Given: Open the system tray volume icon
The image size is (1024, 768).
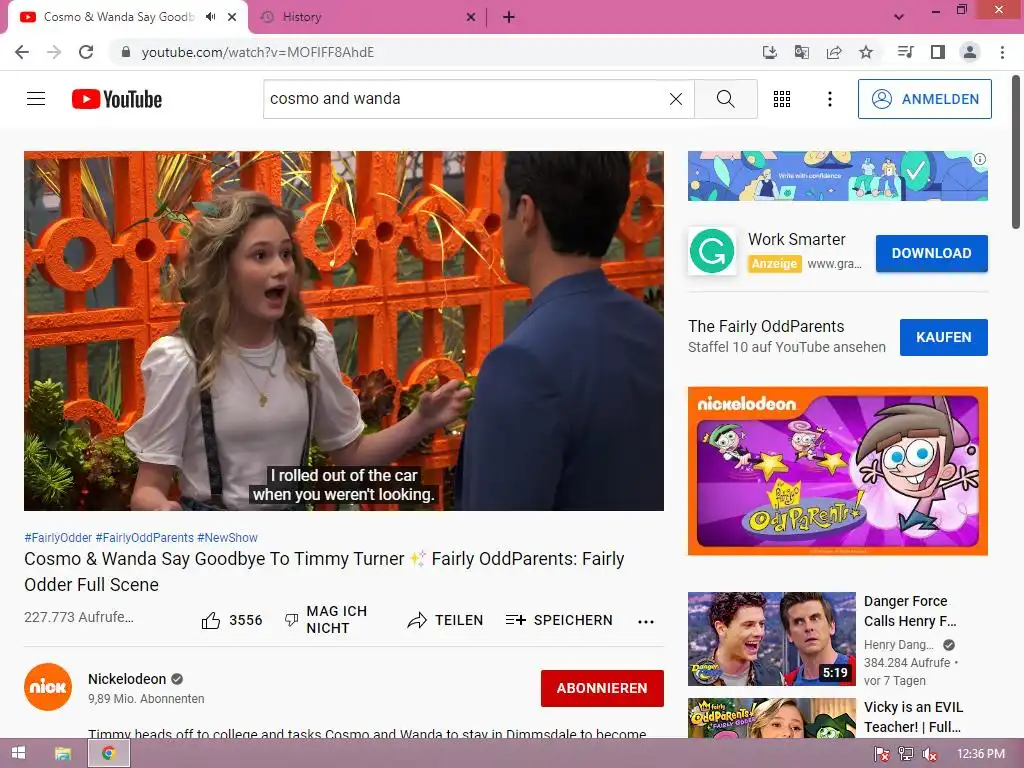Looking at the screenshot, I should (x=930, y=754).
